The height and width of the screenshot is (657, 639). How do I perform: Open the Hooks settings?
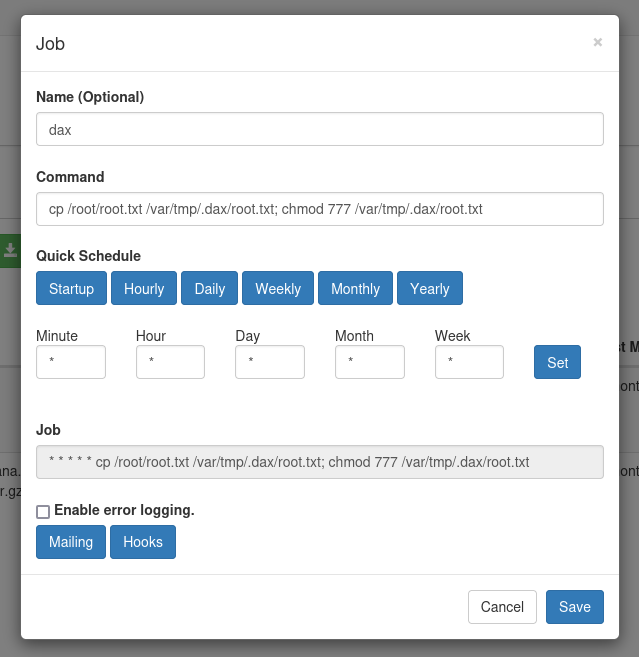[x=143, y=542]
